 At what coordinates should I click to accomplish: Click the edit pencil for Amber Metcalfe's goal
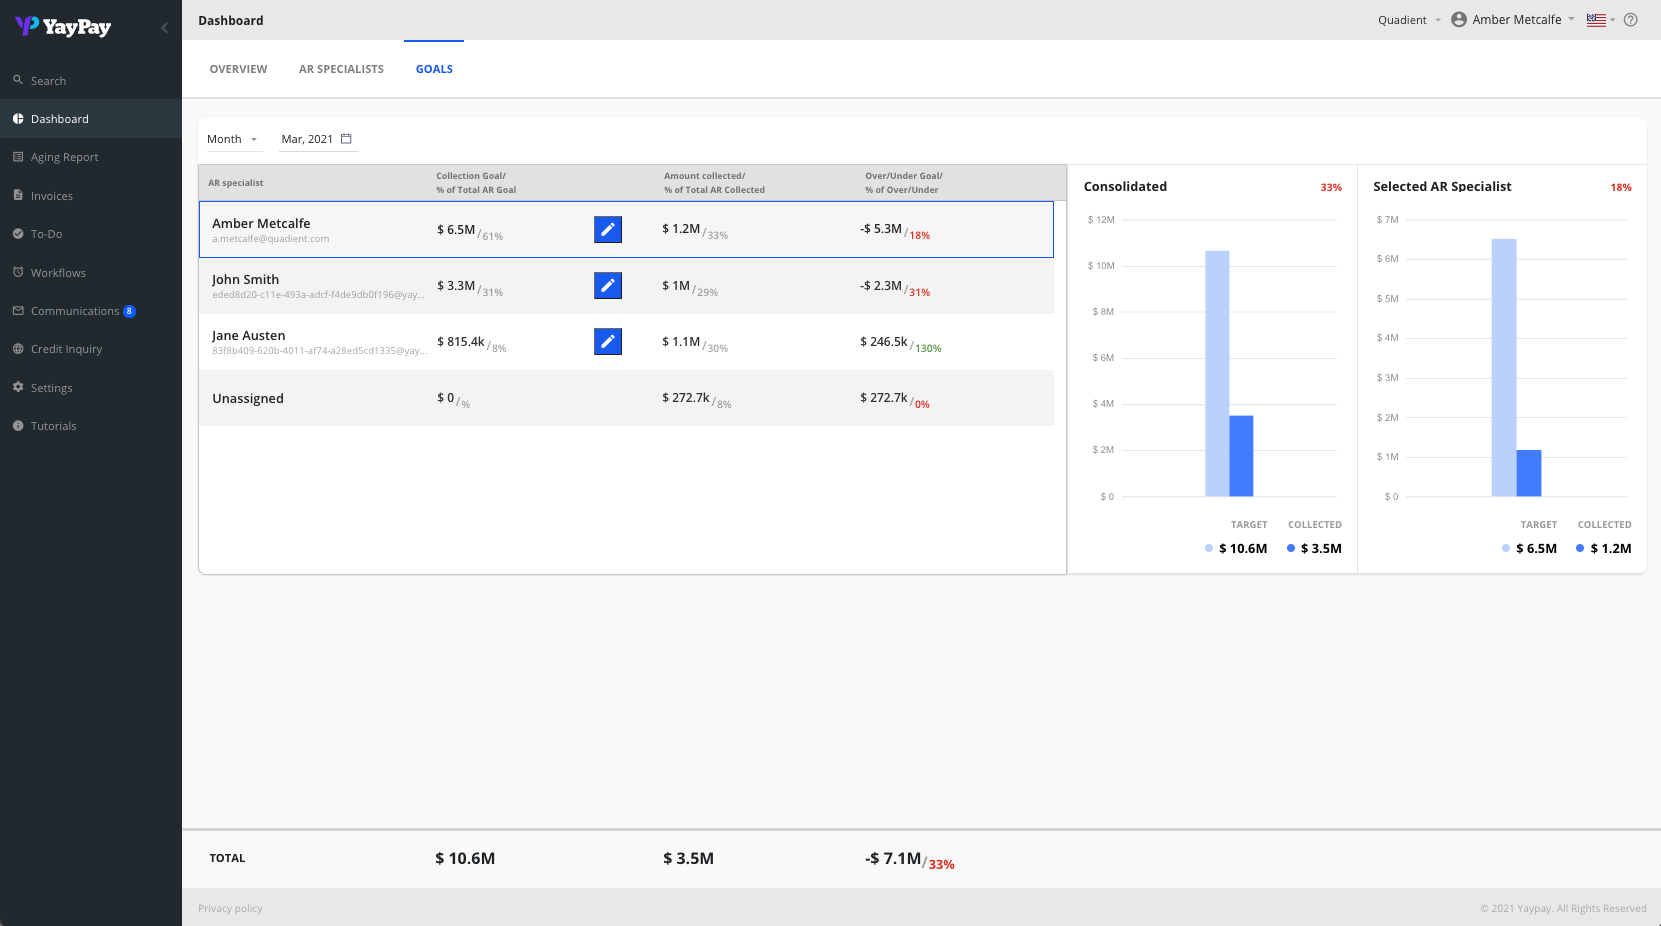607,230
